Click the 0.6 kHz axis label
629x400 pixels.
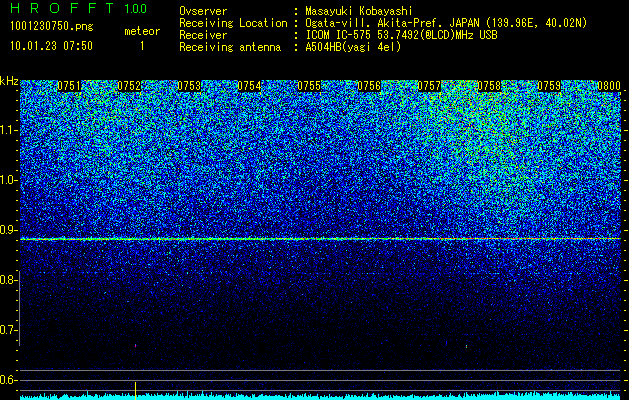8,380
